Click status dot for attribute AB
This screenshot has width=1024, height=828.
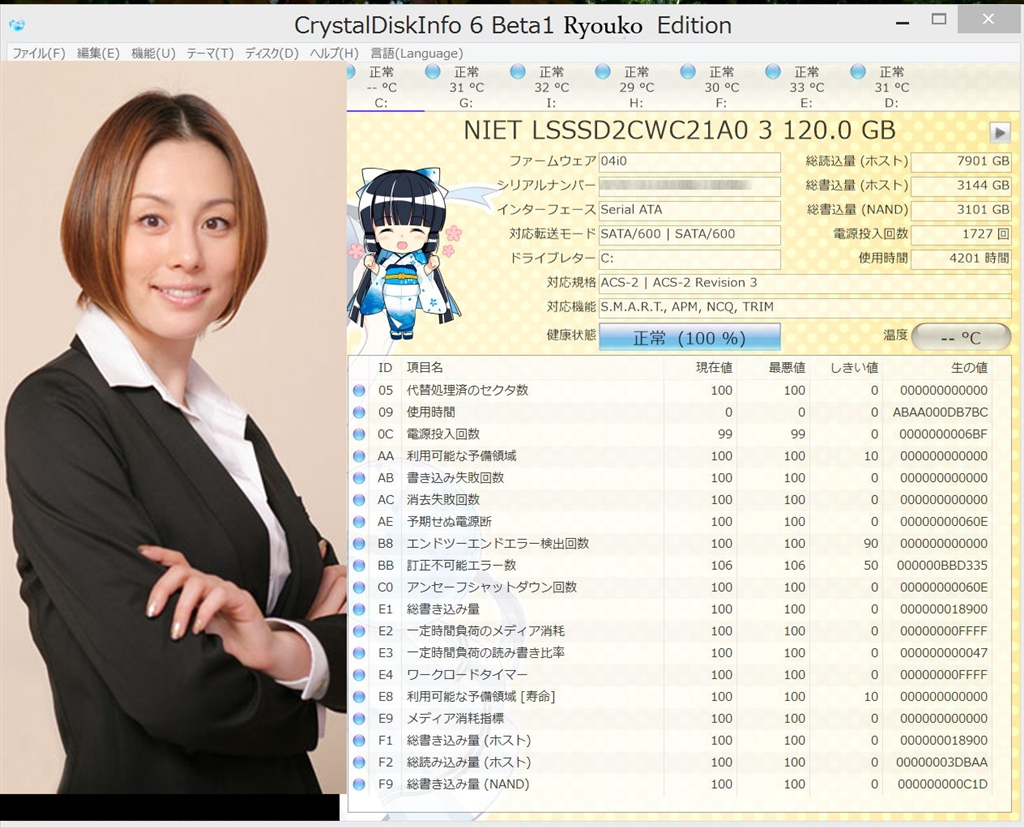click(359, 478)
